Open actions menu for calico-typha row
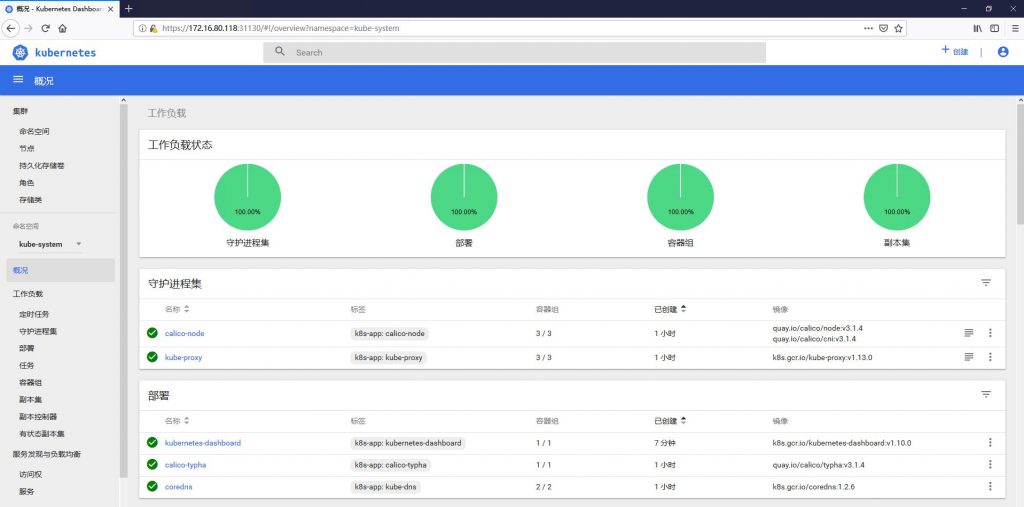Screen dimensions: 1024x507 [990, 465]
